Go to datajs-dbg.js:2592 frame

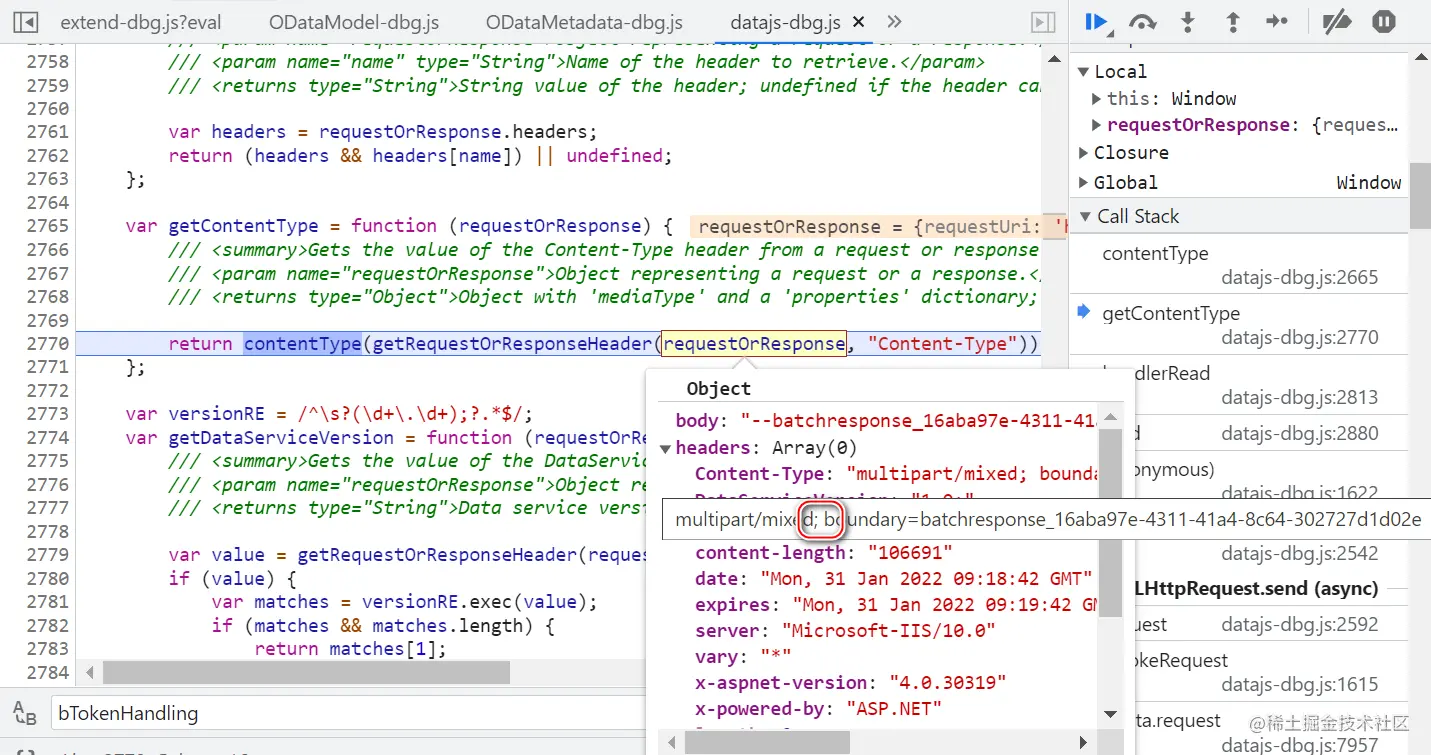[1299, 624]
